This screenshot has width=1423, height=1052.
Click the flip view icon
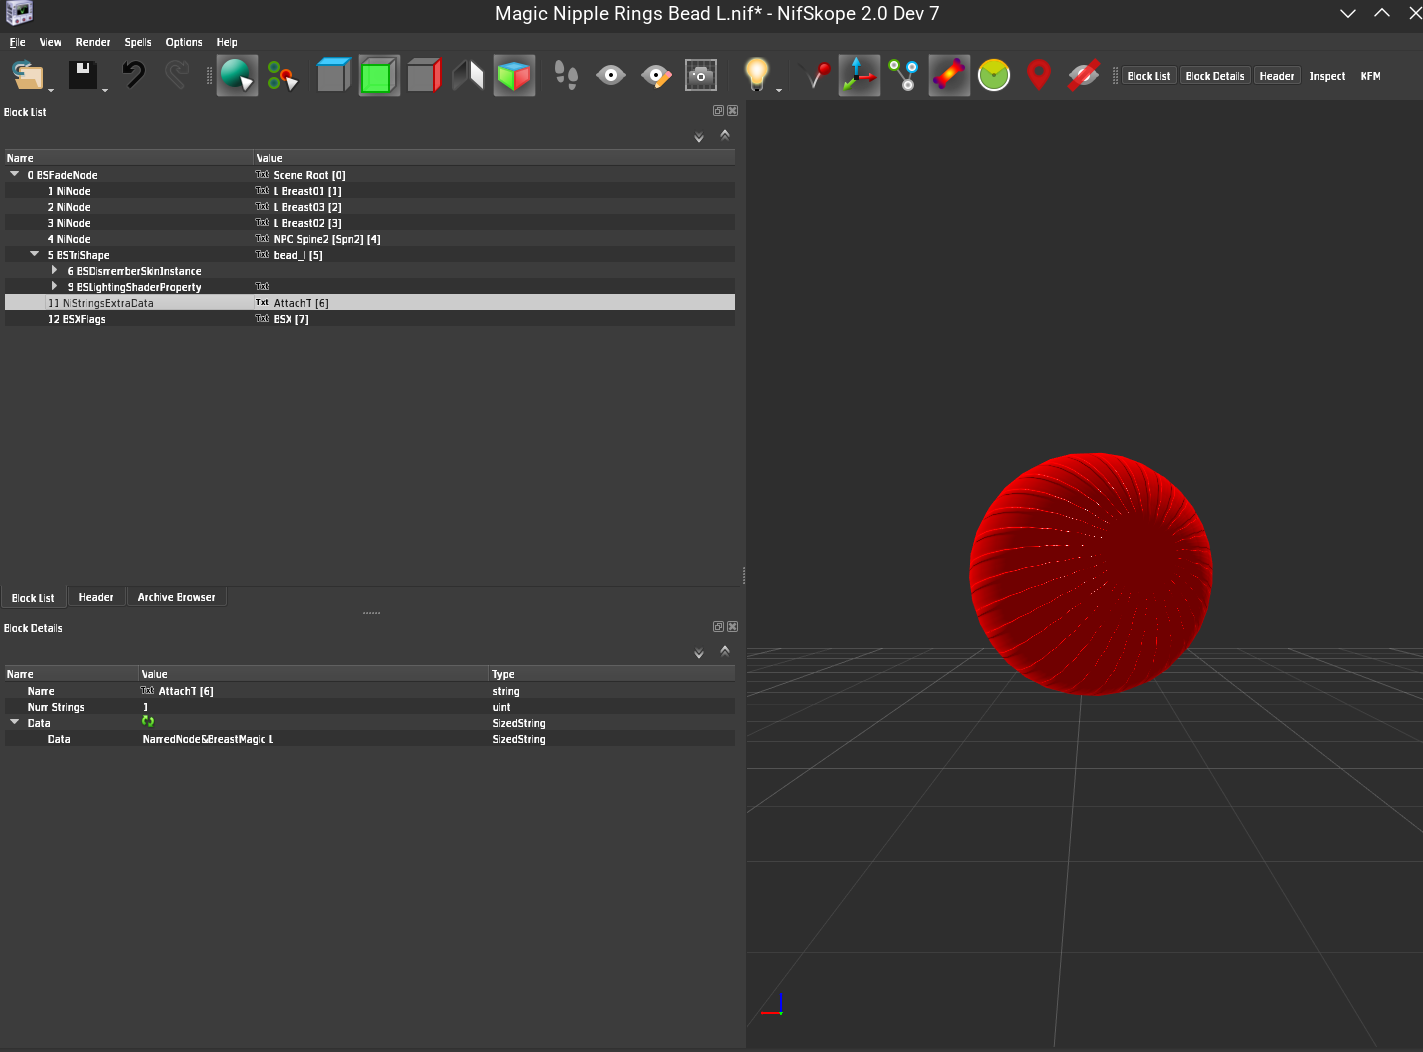pyautogui.click(x=468, y=76)
